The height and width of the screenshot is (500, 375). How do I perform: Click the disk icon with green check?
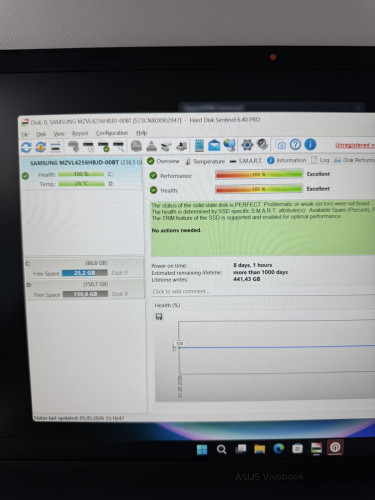104,146
